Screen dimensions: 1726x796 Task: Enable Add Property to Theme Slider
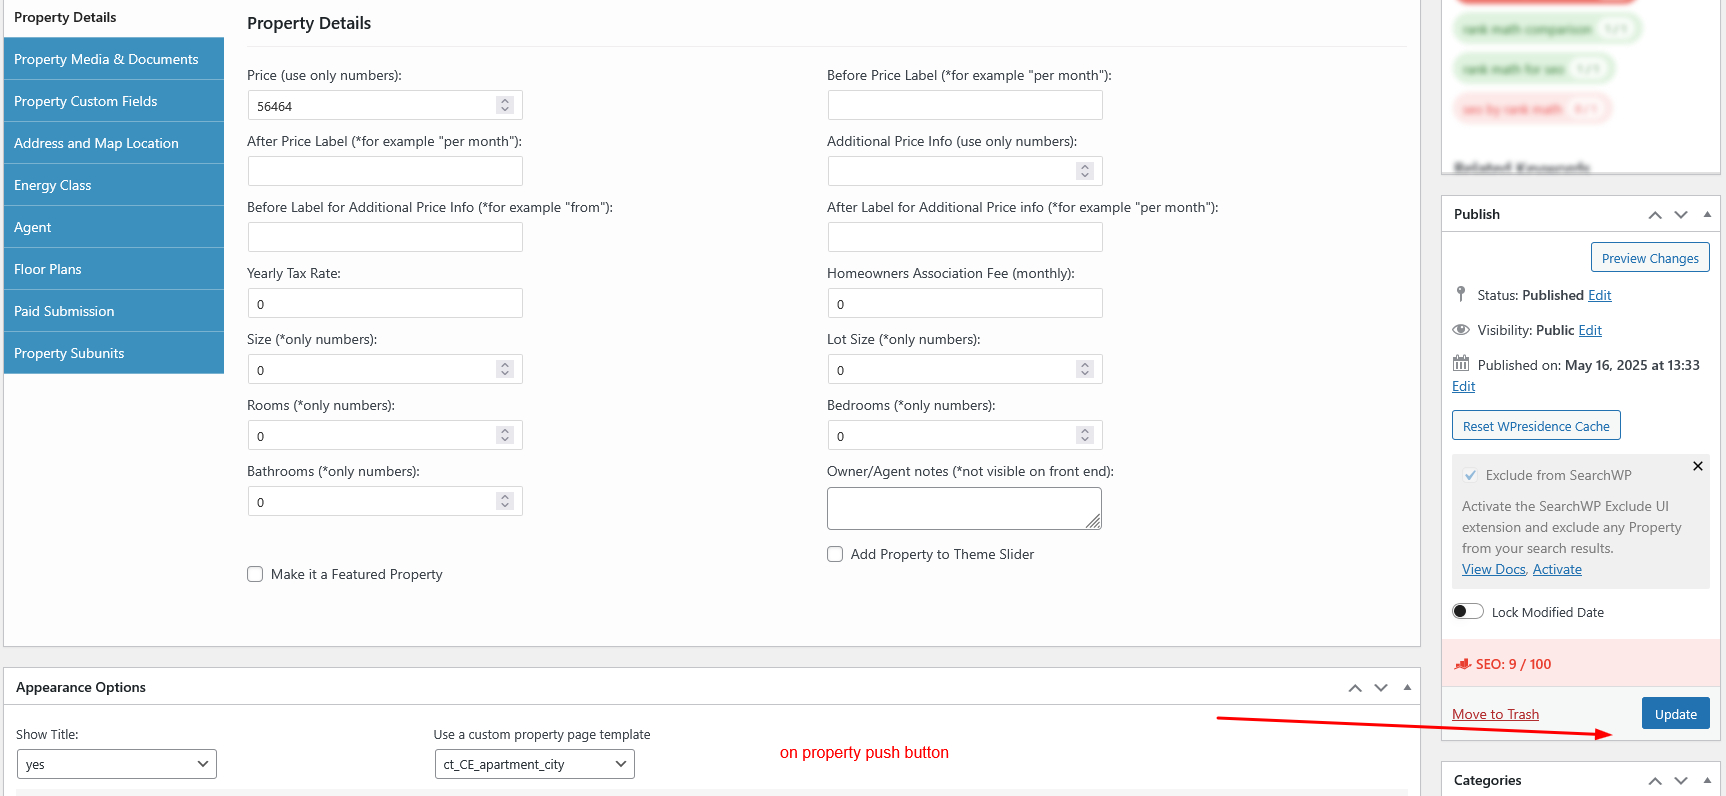[835, 554]
